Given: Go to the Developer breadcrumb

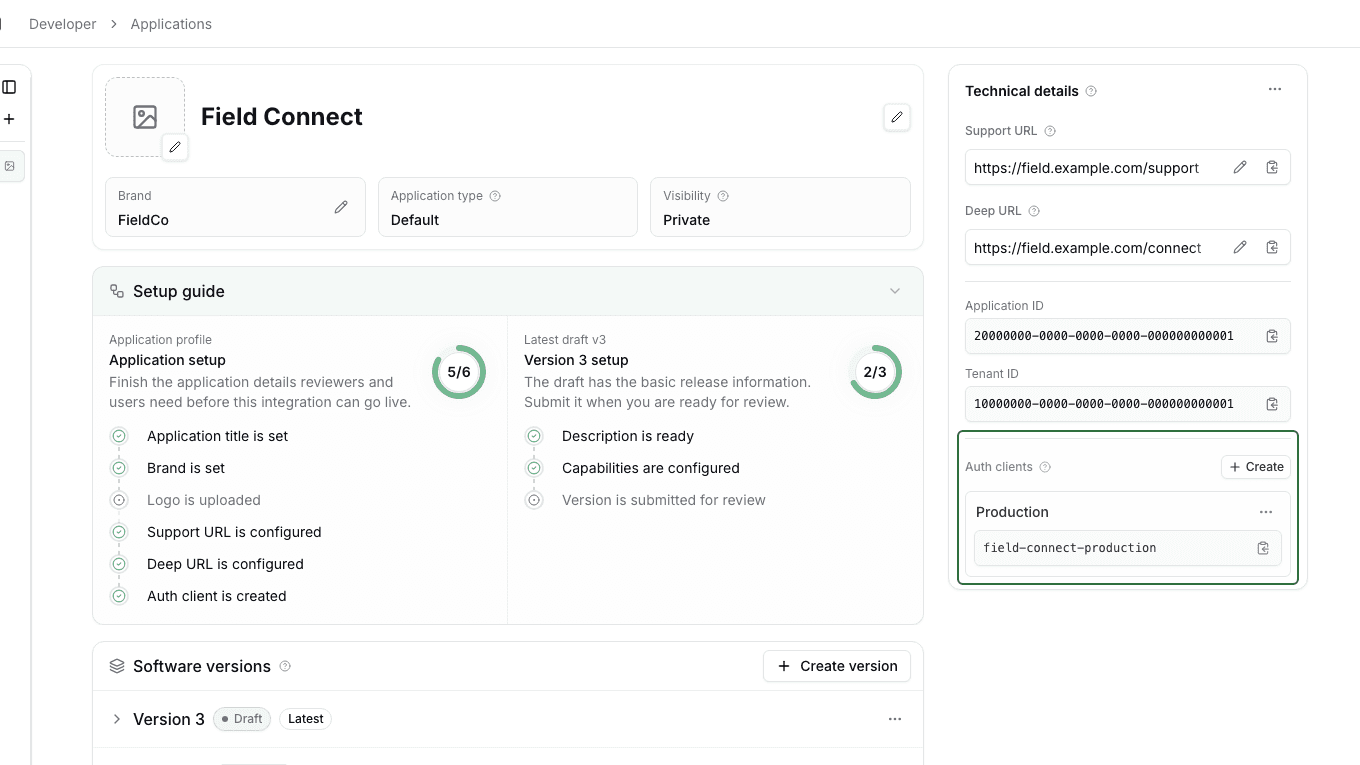Looking at the screenshot, I should [63, 24].
